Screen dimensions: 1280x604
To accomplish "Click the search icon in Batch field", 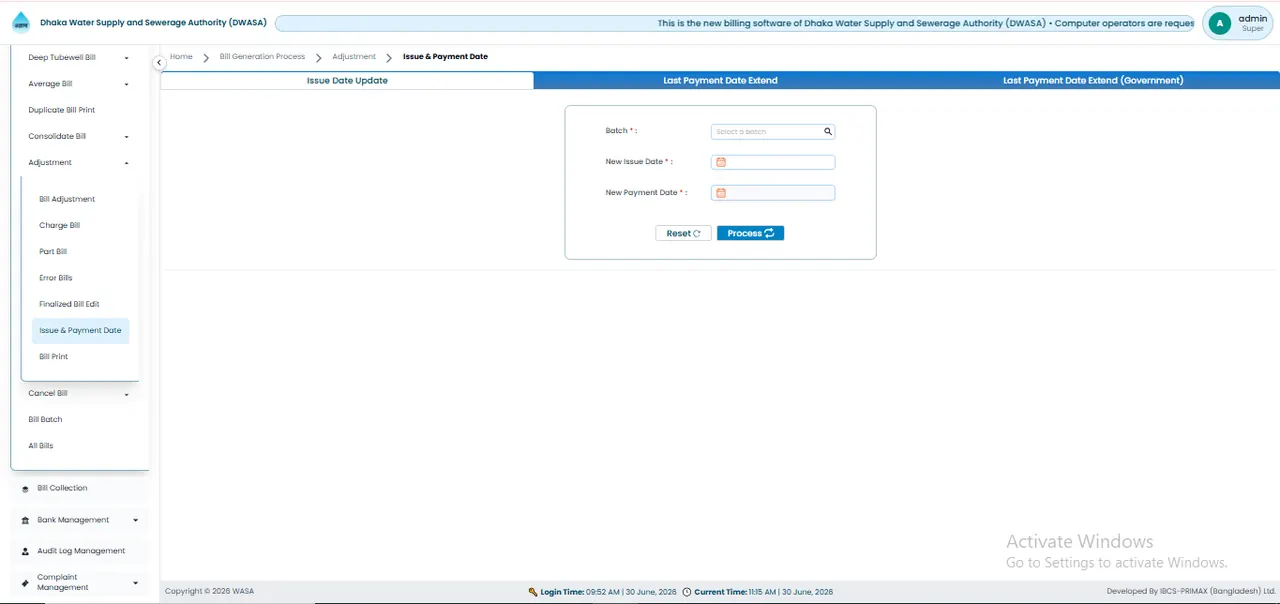I will pyautogui.click(x=828, y=131).
